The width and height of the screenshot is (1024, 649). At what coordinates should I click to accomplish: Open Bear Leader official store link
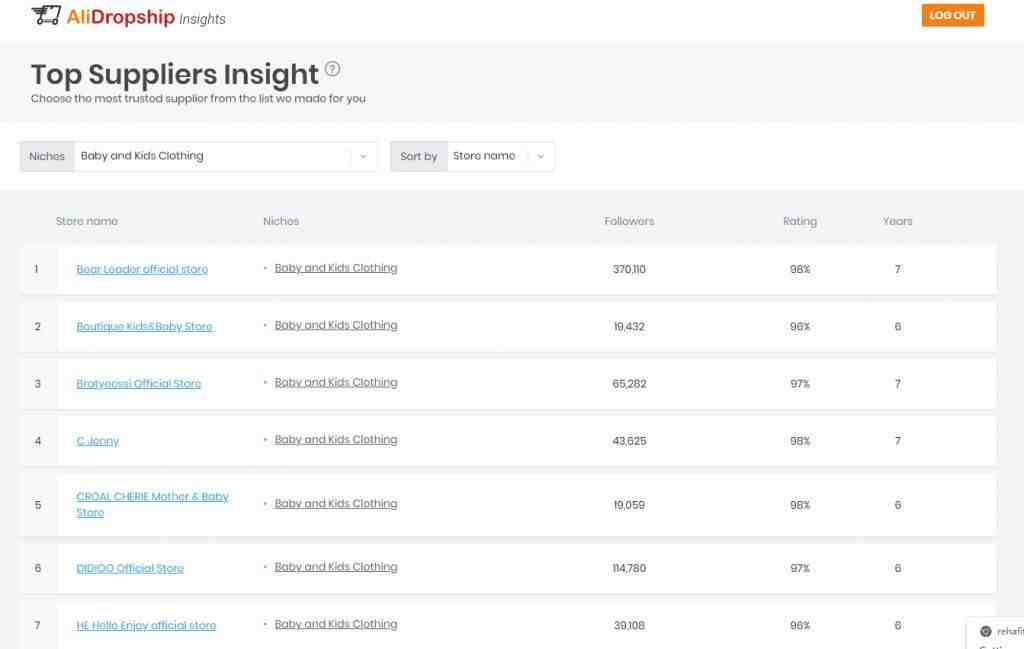coord(142,269)
